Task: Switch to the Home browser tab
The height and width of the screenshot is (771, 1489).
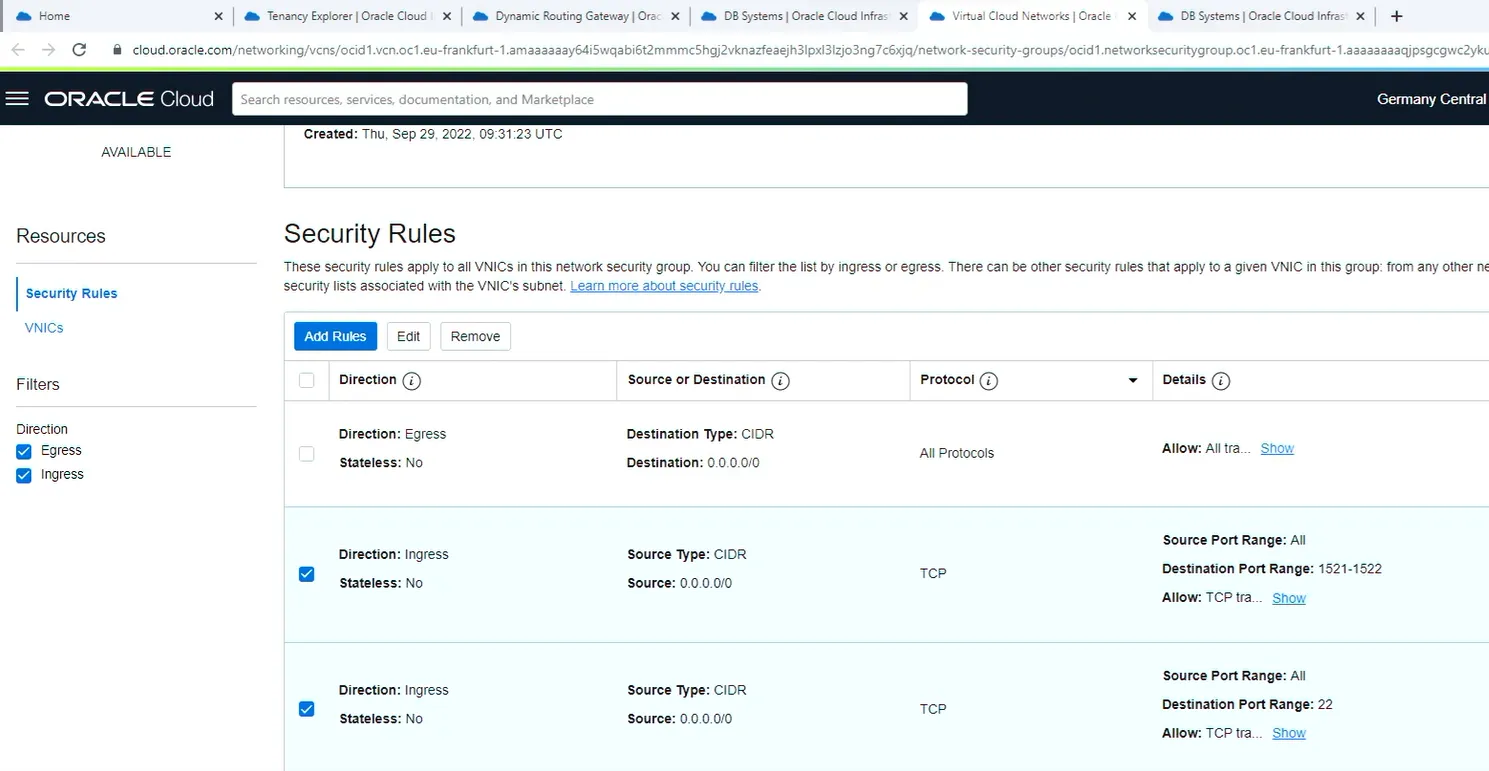Action: [x=118, y=16]
